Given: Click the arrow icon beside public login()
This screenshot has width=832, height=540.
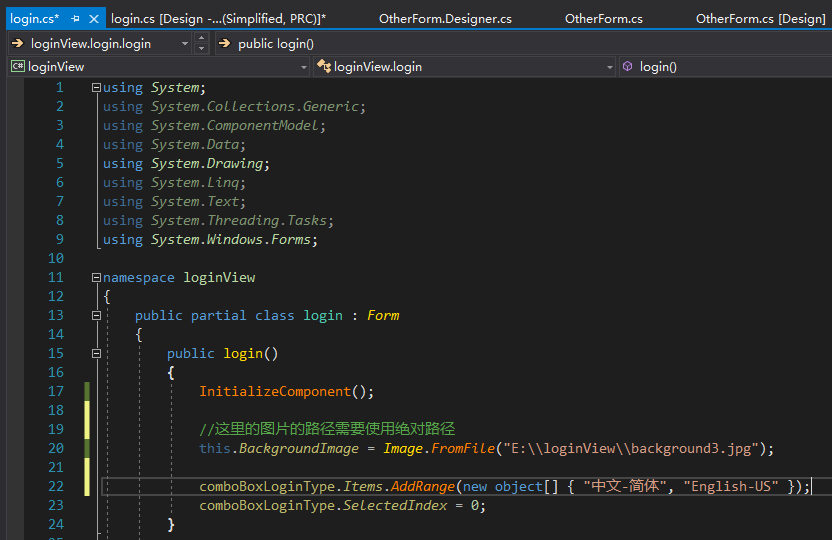Looking at the screenshot, I should 224,43.
